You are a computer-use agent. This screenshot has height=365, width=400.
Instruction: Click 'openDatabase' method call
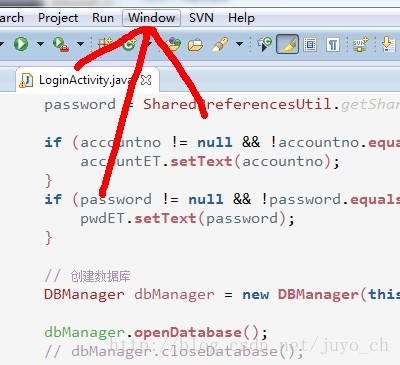188,332
